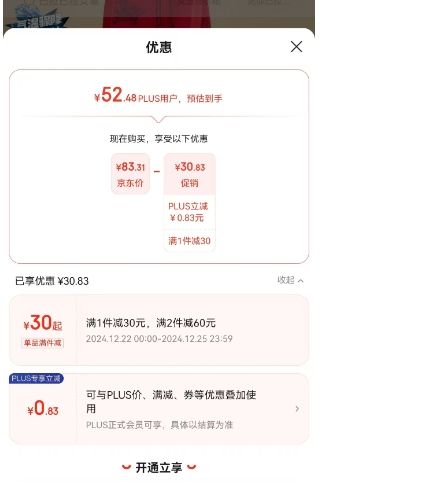Tap the ¥52.48 PLUS用户 预估到手 price

pyautogui.click(x=158, y=95)
